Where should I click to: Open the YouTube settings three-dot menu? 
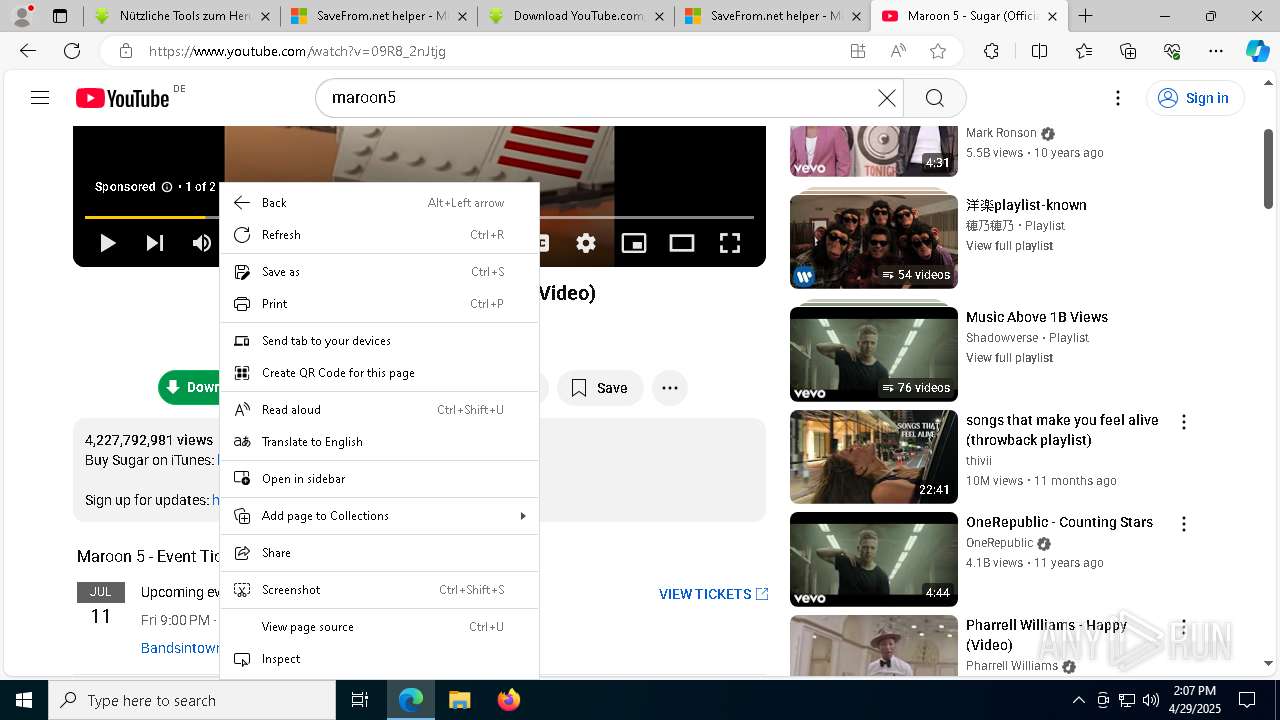coord(1118,98)
